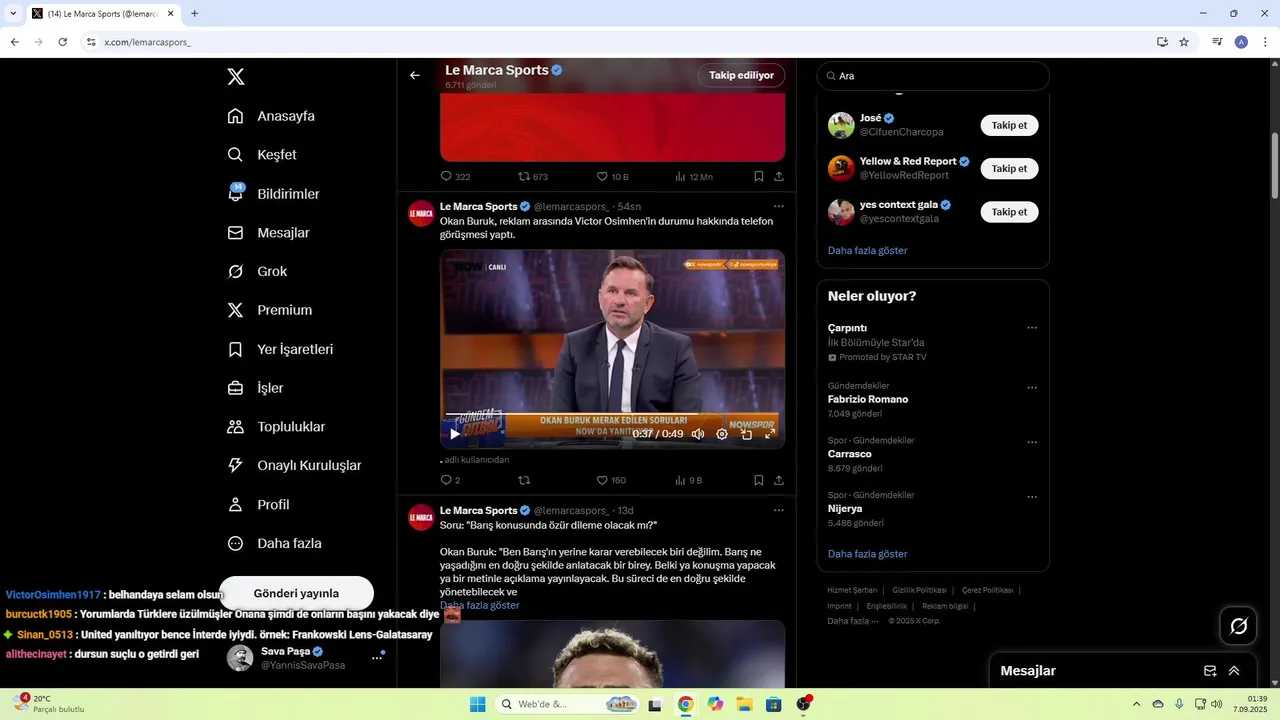This screenshot has height=720, width=1280.
Task: Mute the video volume icon
Action: (698, 434)
